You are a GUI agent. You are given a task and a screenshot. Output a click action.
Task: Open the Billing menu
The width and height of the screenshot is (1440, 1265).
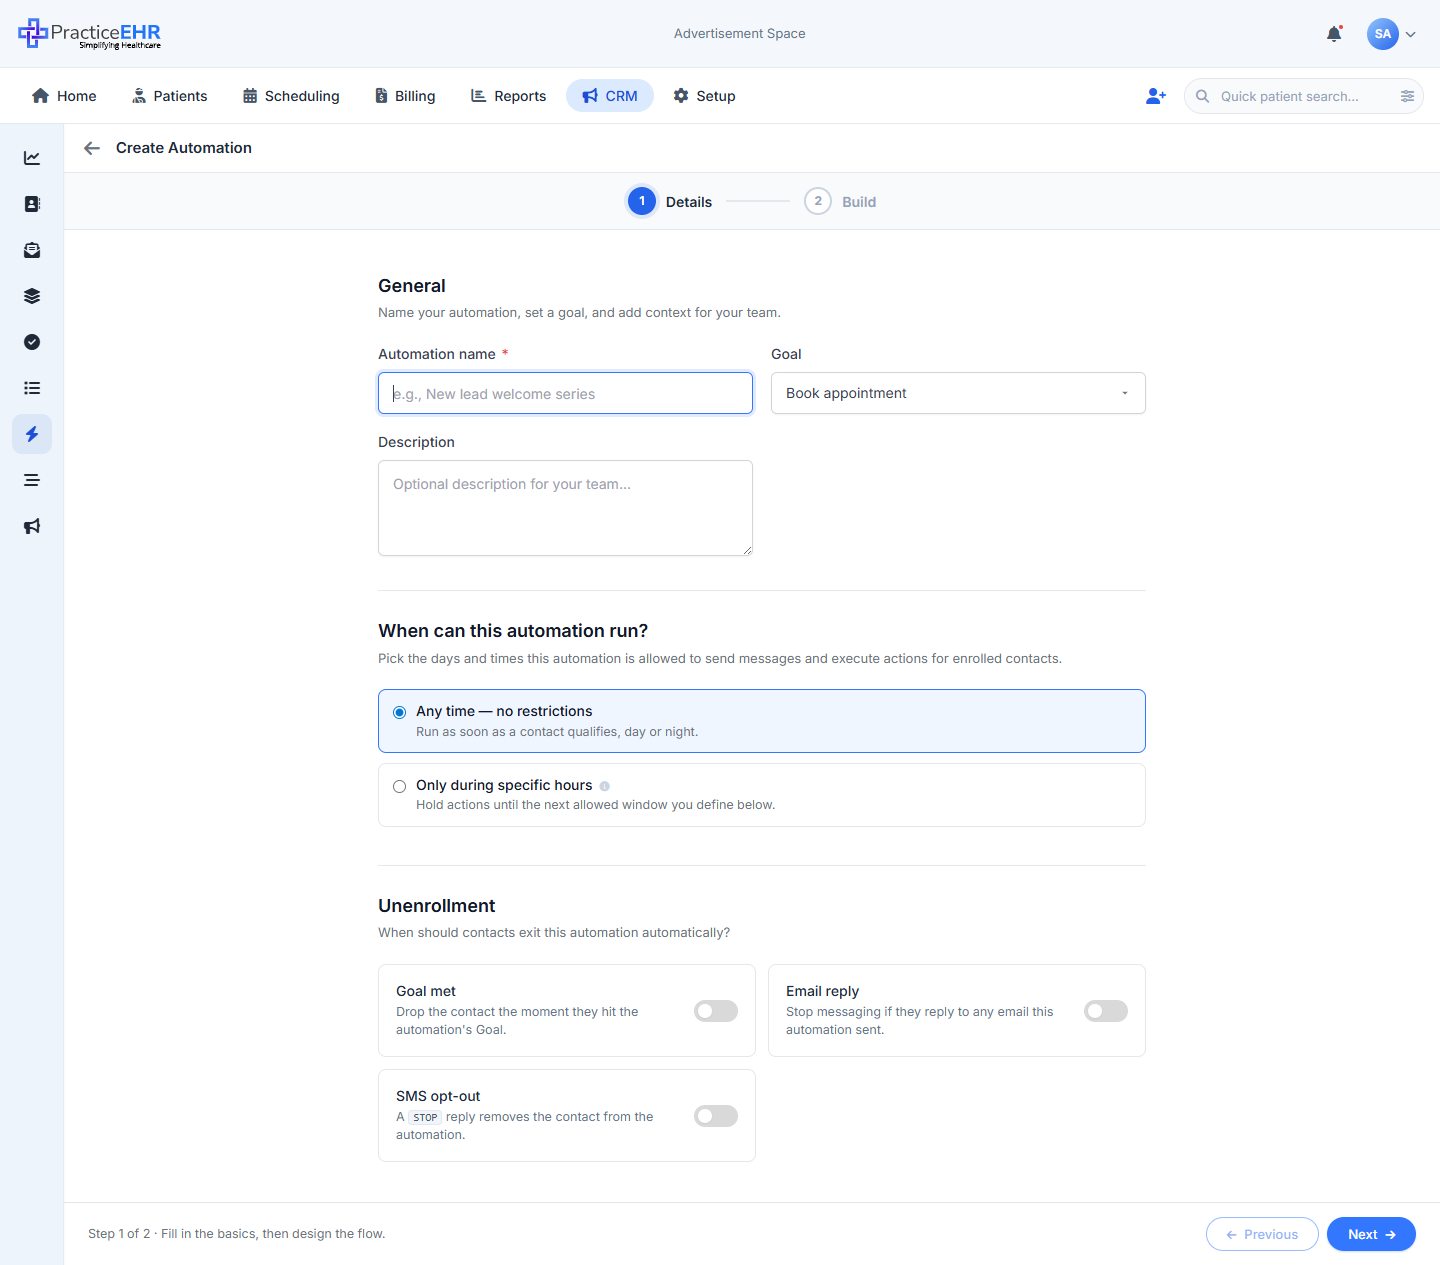click(405, 96)
